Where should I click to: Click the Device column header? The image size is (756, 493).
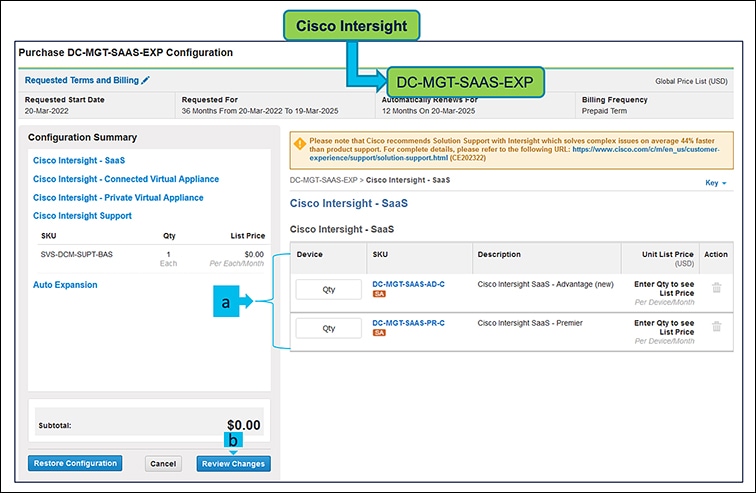pyautogui.click(x=310, y=254)
